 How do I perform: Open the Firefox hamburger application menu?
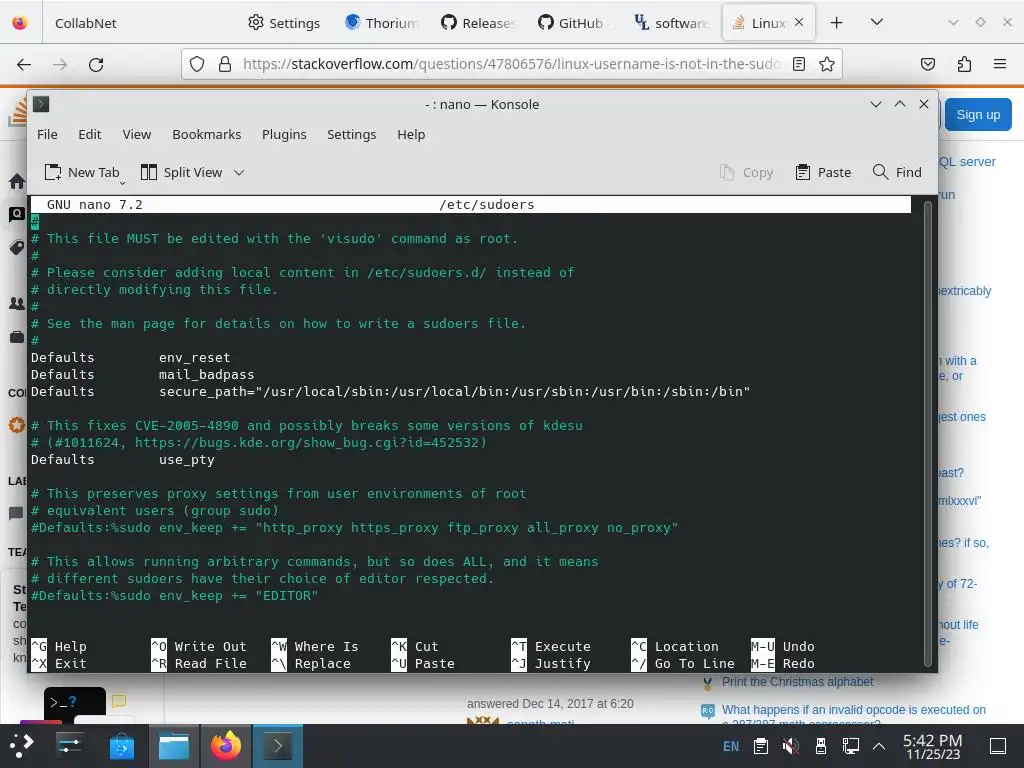coord(999,64)
